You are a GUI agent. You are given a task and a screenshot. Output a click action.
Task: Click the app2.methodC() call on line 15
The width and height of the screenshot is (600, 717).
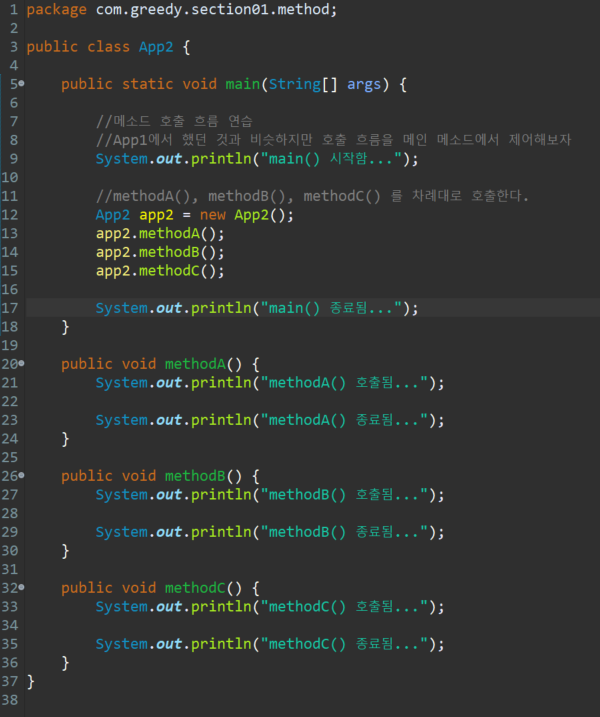tap(160, 271)
